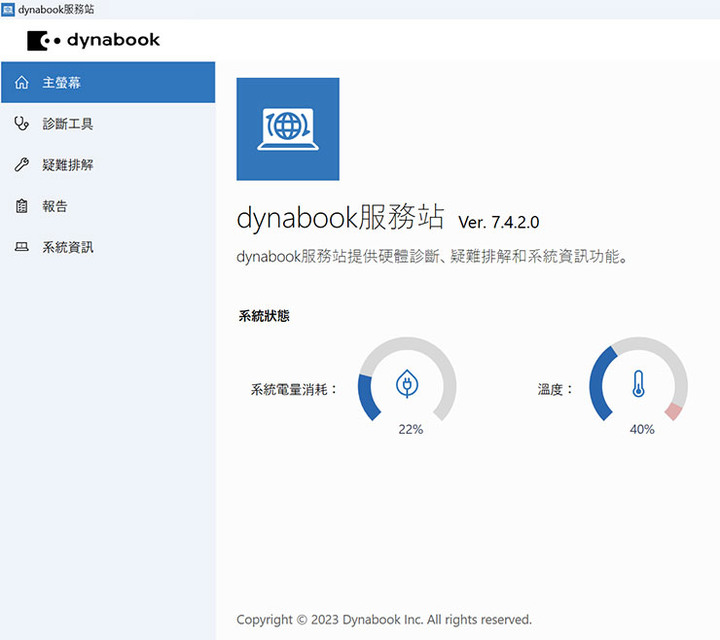Click the wrench icon for 疑難排解
720x640 pixels.
22,165
